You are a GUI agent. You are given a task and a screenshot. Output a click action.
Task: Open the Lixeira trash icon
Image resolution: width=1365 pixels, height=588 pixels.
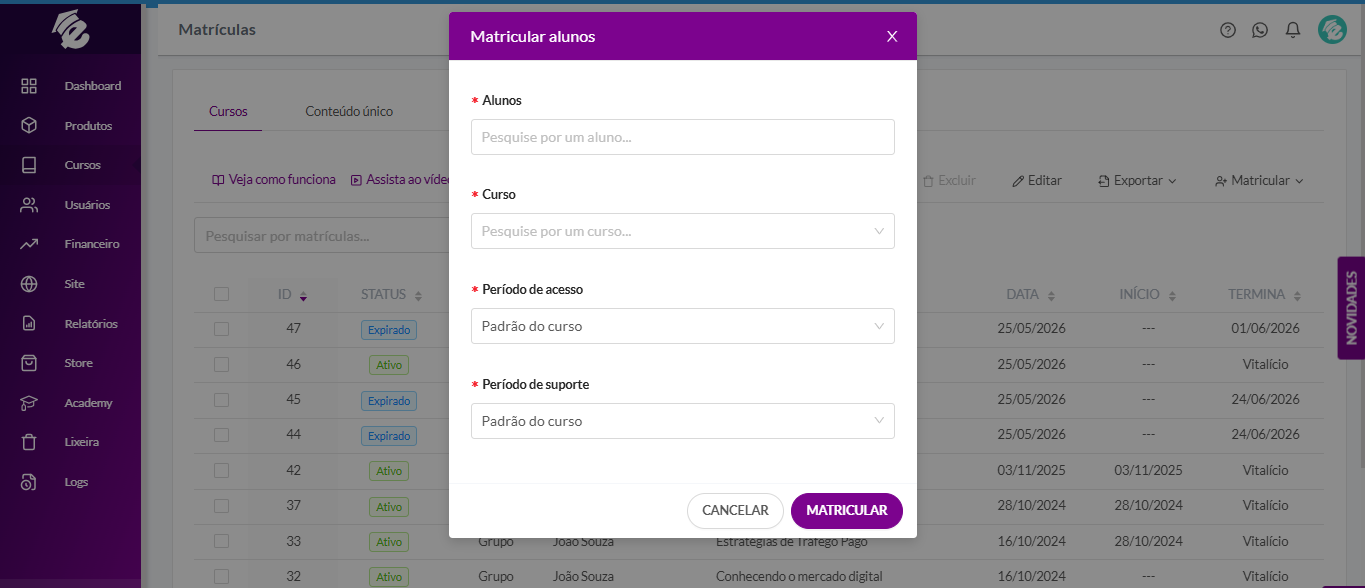click(x=29, y=442)
